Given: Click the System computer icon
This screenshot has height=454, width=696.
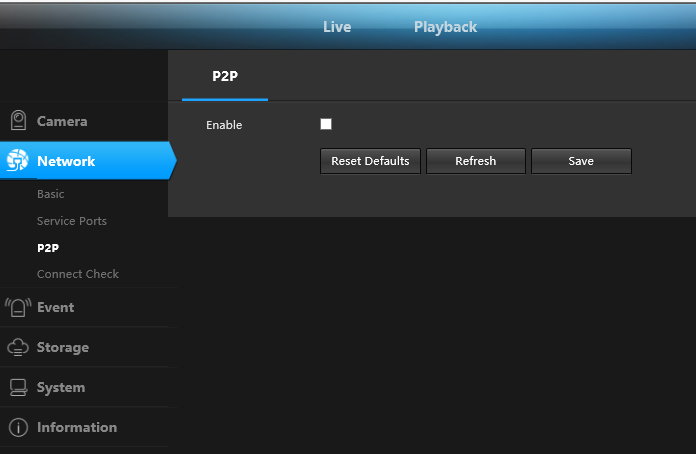Looking at the screenshot, I should coord(18,387).
